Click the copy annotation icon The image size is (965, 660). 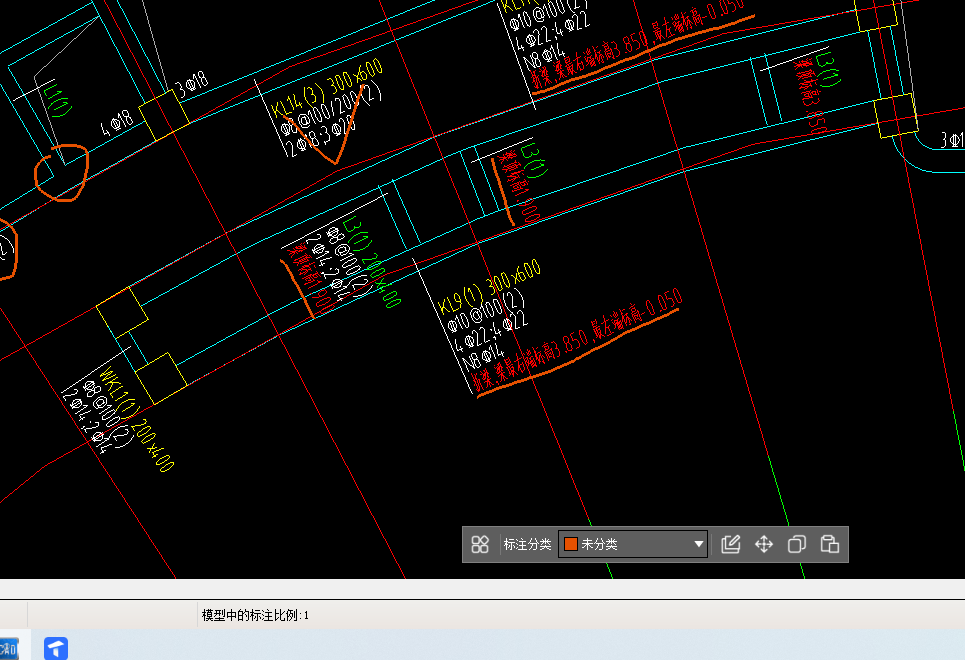797,545
